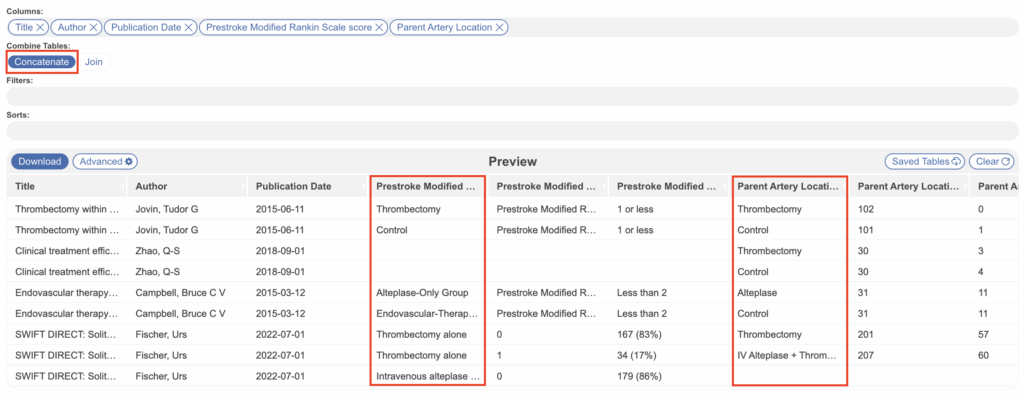The width and height of the screenshot is (1024, 400).
Task: Select Concatenate table combine mode
Action: 42,62
